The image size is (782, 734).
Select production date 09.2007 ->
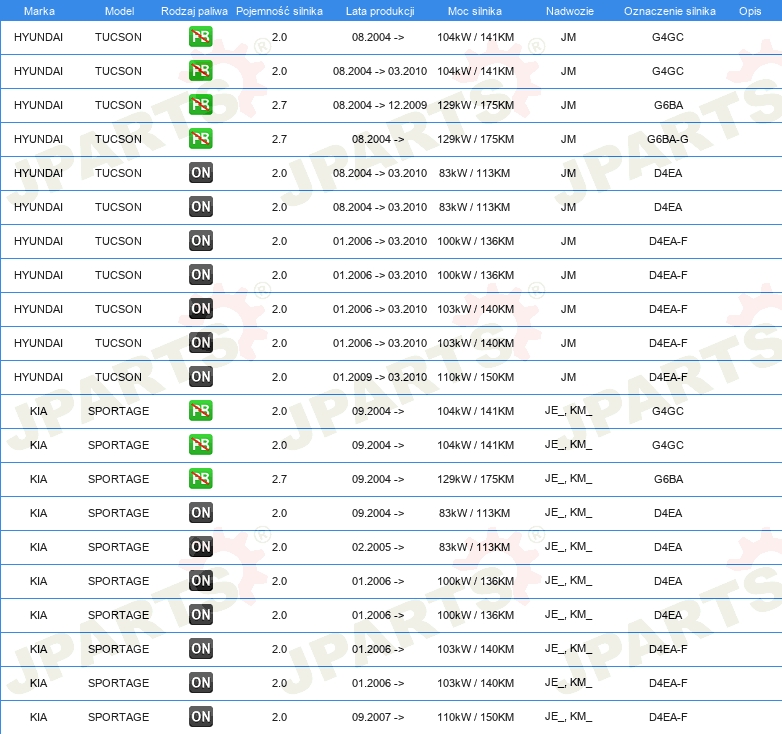(x=378, y=717)
